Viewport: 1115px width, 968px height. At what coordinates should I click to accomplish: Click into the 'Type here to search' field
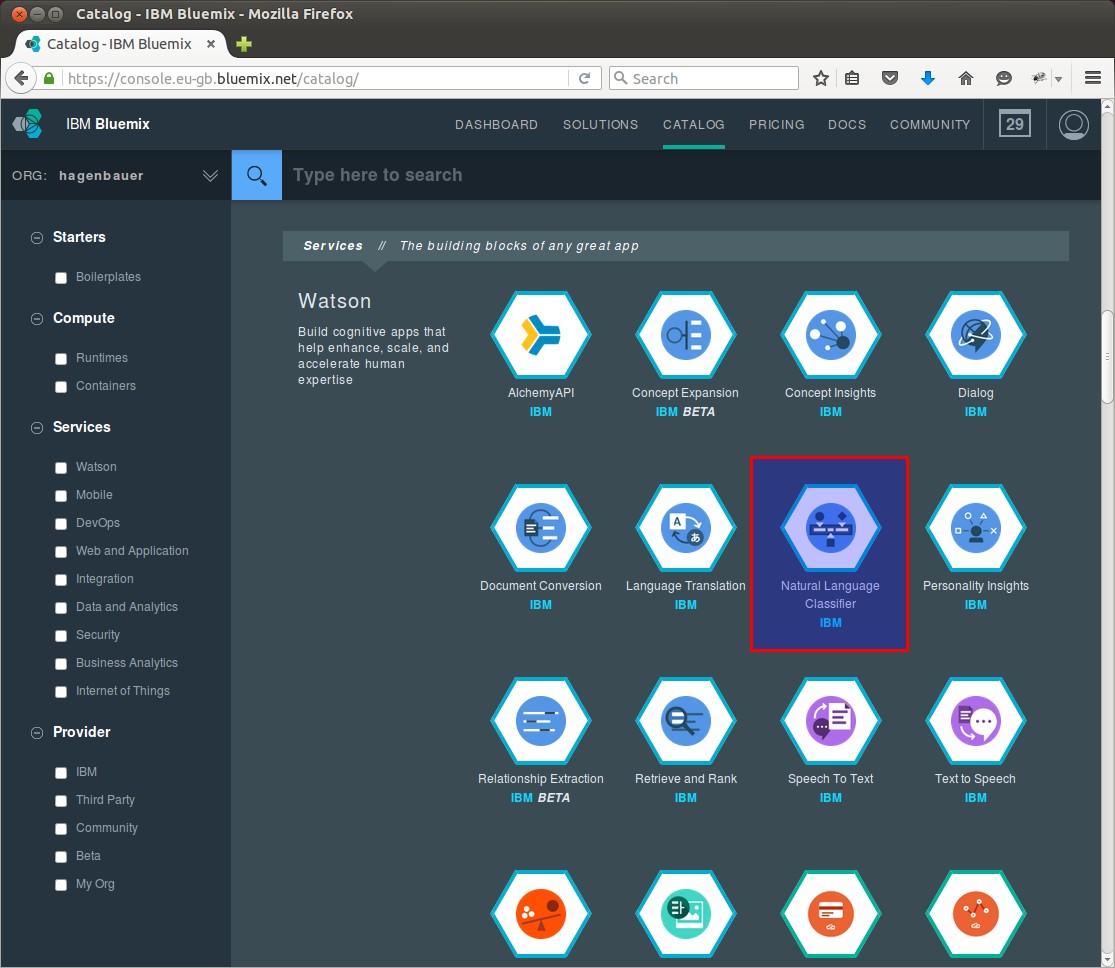point(690,175)
